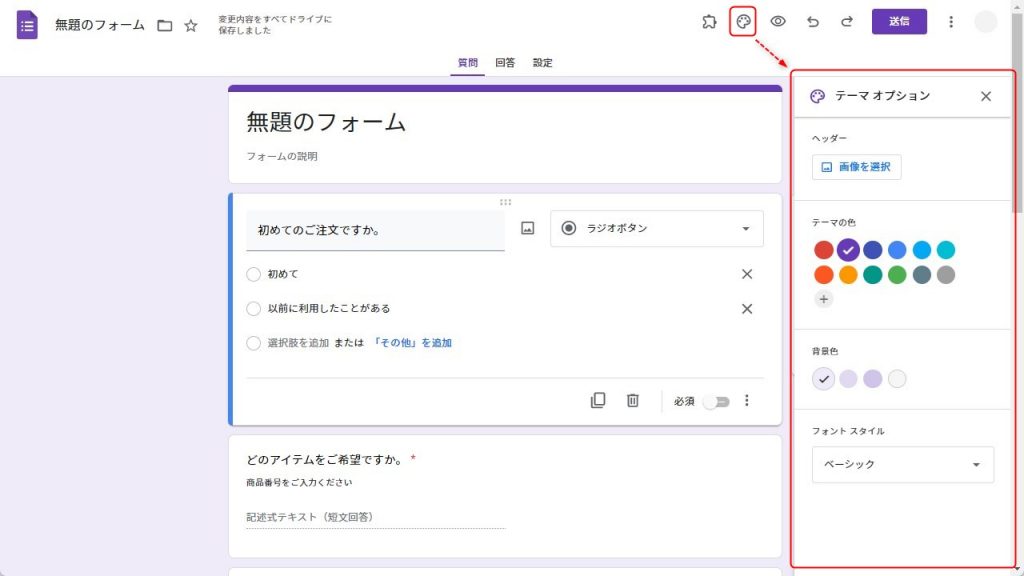
Task: Pick the grey theme color
Action: [946, 275]
